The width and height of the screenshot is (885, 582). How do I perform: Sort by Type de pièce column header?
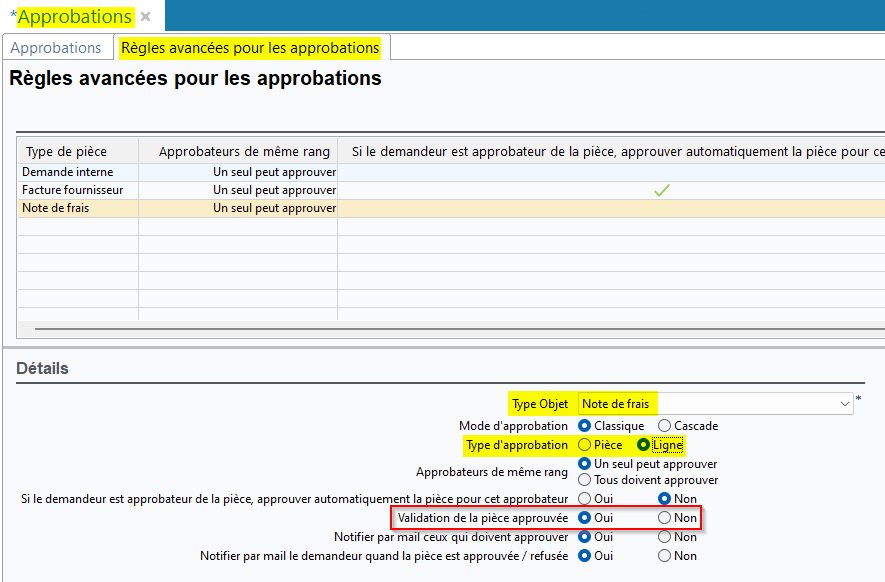pos(66,152)
